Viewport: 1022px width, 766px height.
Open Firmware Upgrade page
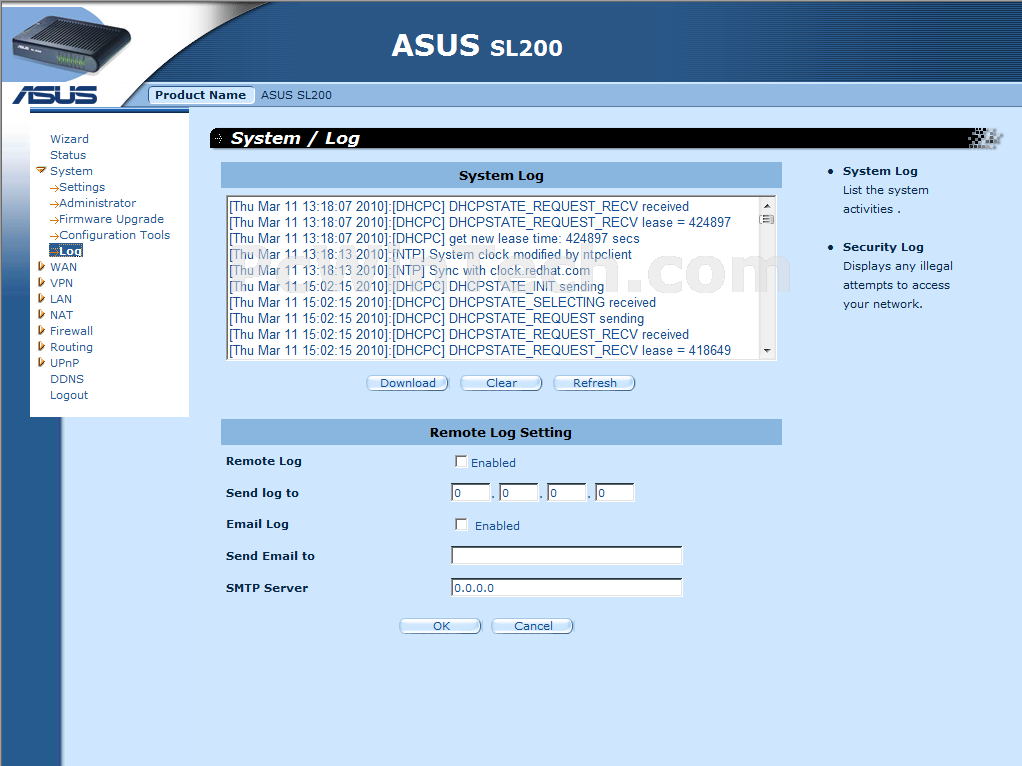[x=111, y=219]
